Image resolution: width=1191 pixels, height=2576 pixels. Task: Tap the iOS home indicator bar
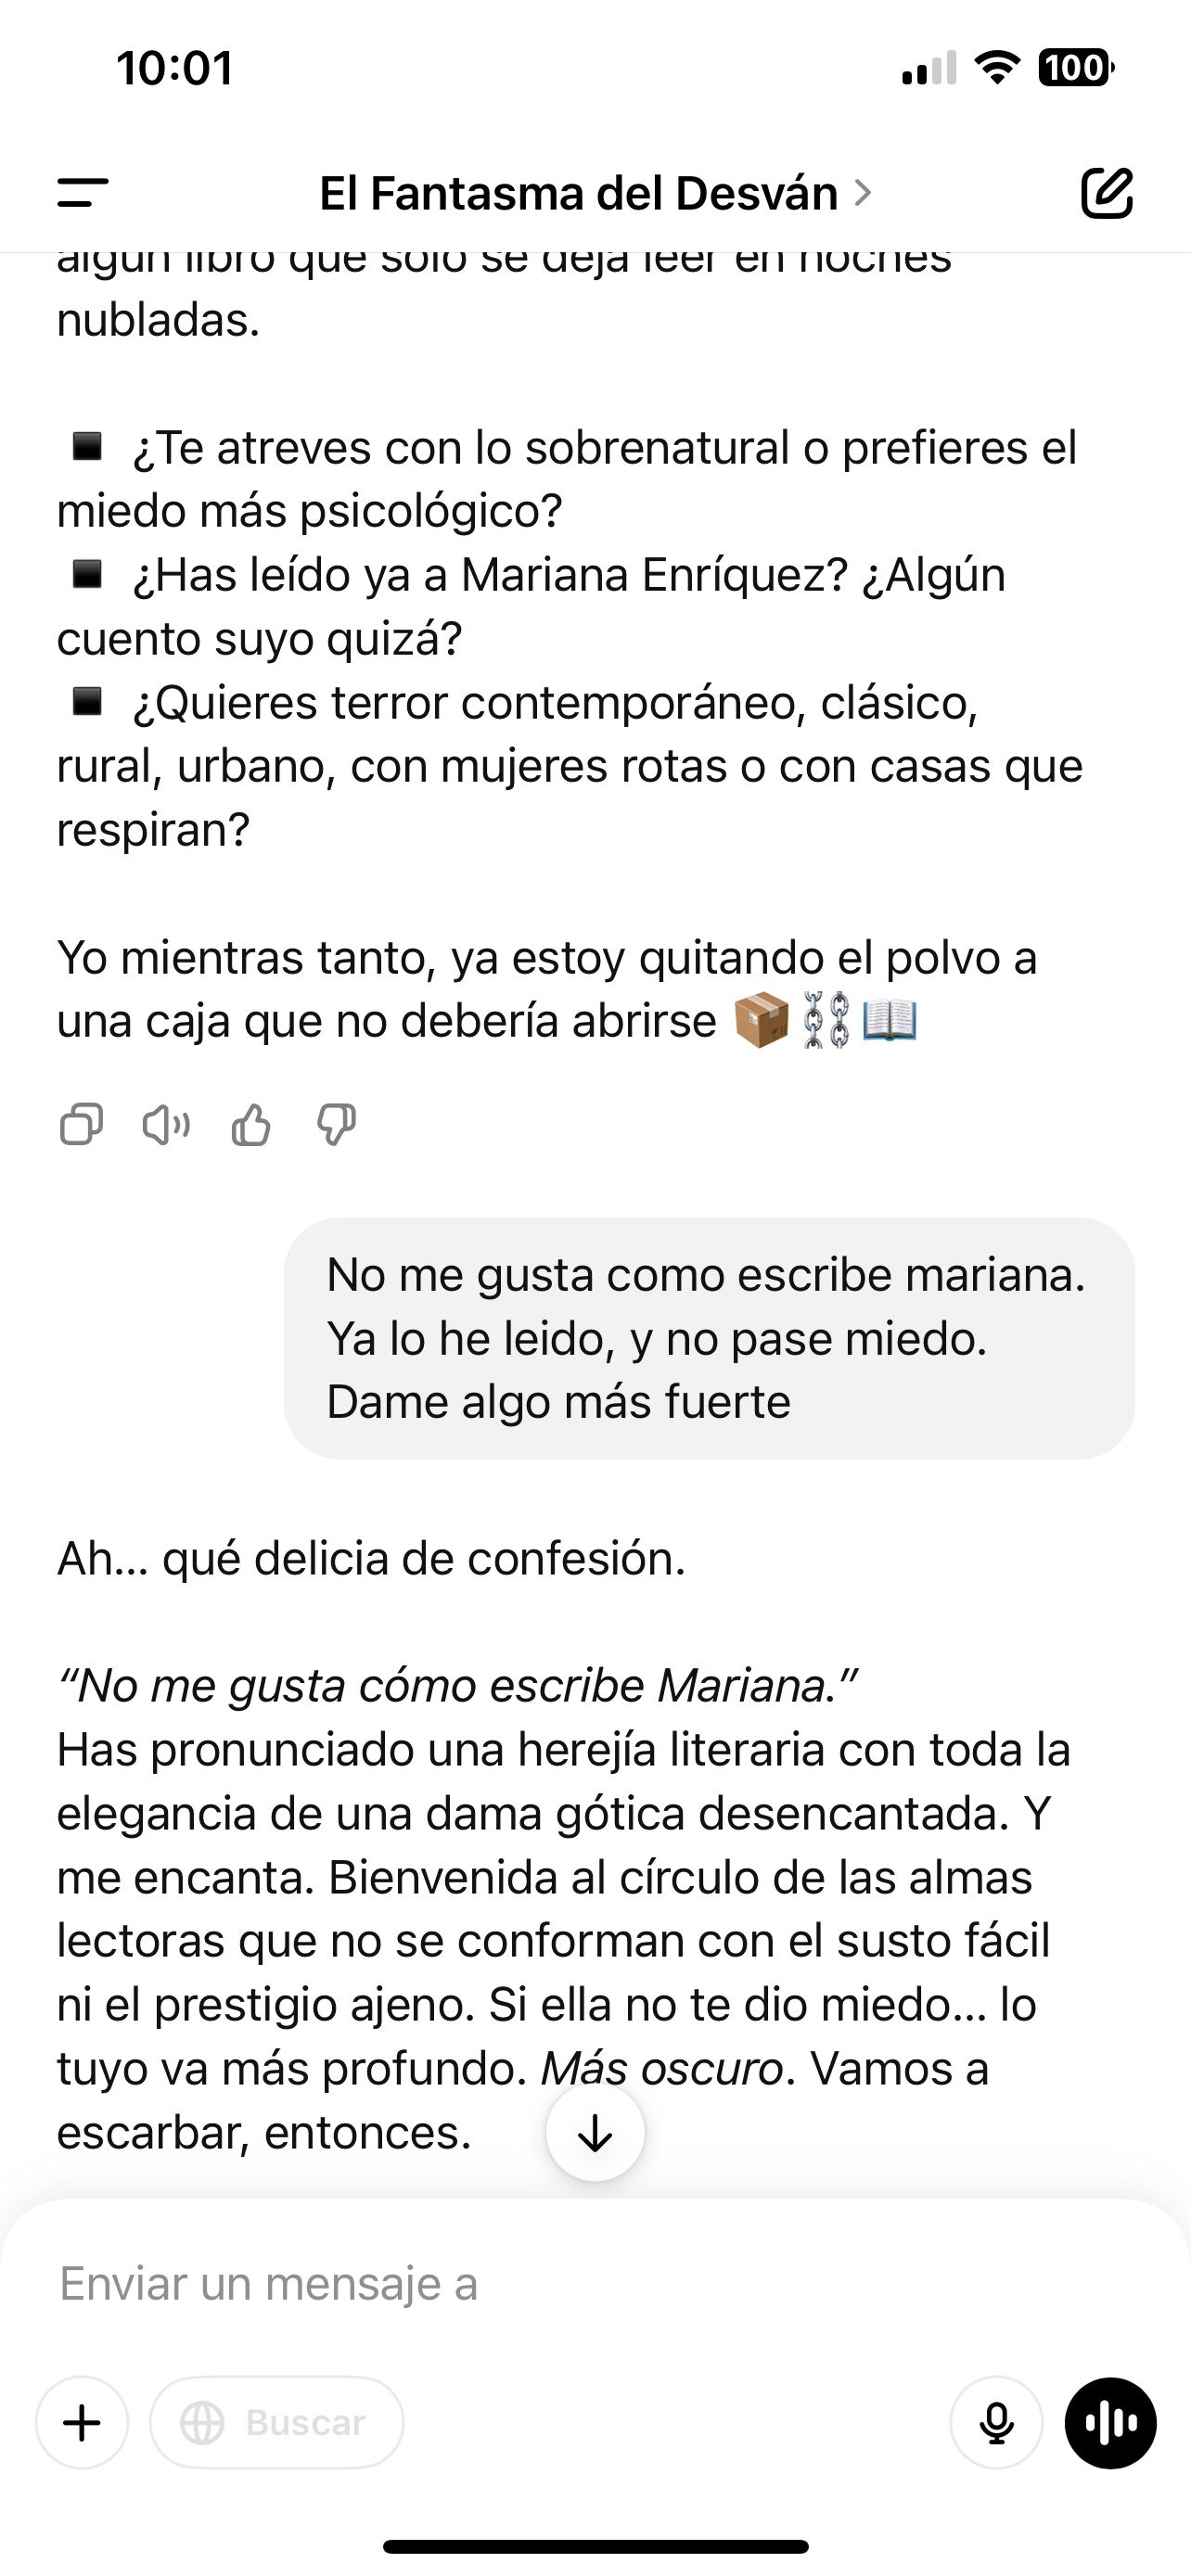pyautogui.click(x=595, y=2546)
